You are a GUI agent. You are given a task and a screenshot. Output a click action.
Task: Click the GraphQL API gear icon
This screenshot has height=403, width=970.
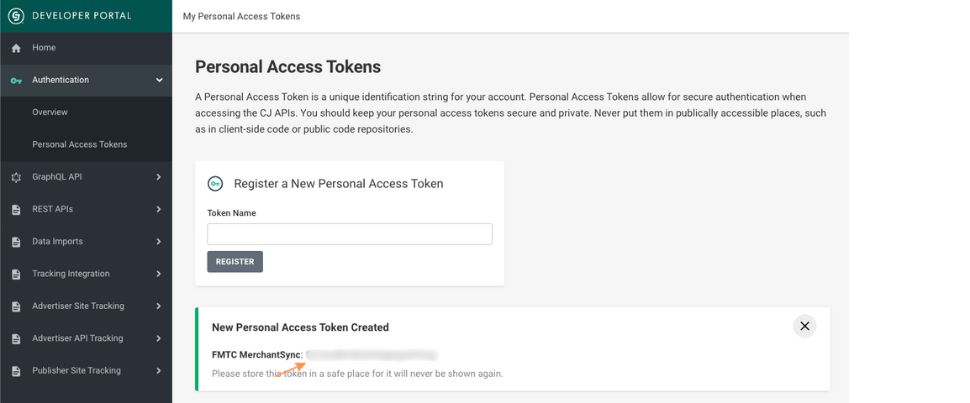point(16,177)
